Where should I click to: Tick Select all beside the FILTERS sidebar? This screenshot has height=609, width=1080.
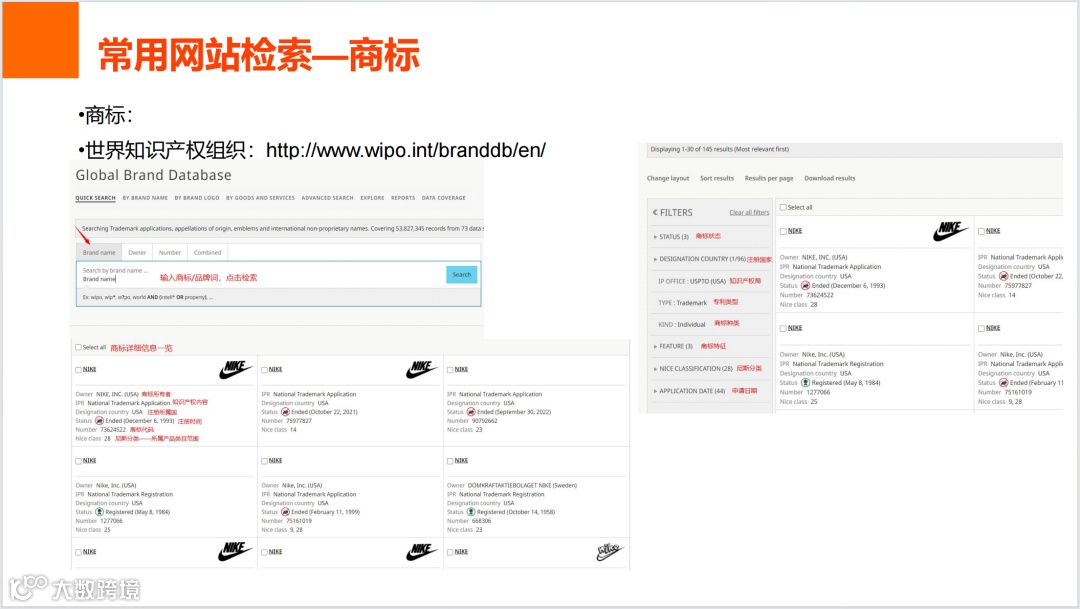click(783, 207)
